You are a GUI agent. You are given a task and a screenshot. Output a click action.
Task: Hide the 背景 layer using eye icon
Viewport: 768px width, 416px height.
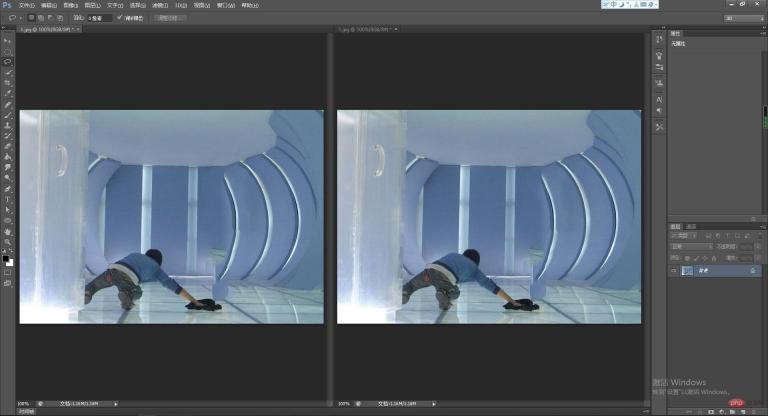(x=674, y=271)
